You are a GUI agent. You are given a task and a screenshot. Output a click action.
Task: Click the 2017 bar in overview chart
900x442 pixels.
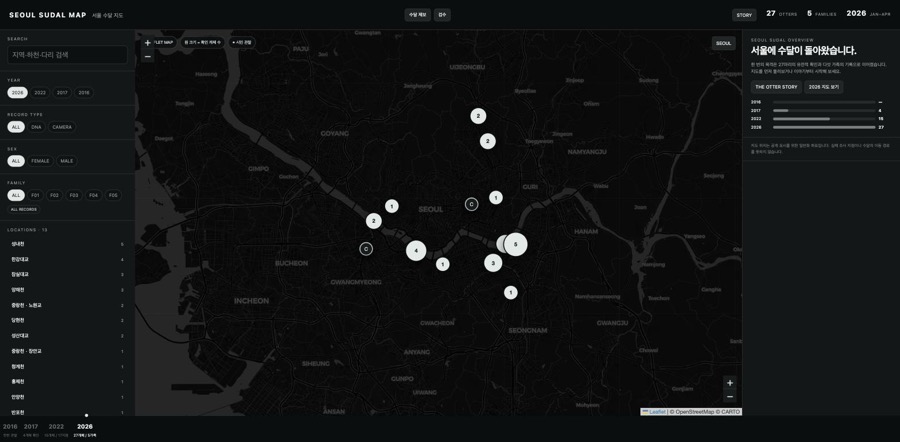(x=824, y=110)
